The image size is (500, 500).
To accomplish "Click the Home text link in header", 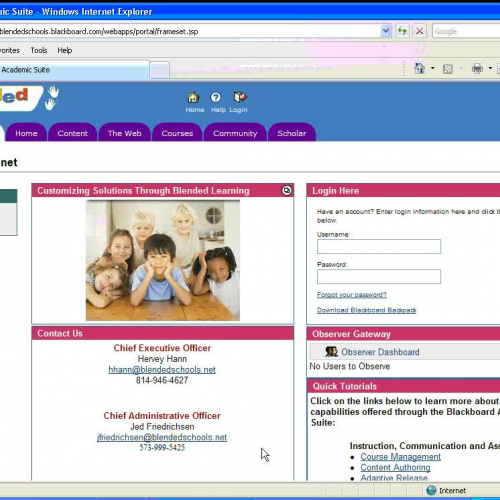I will pyautogui.click(x=195, y=110).
